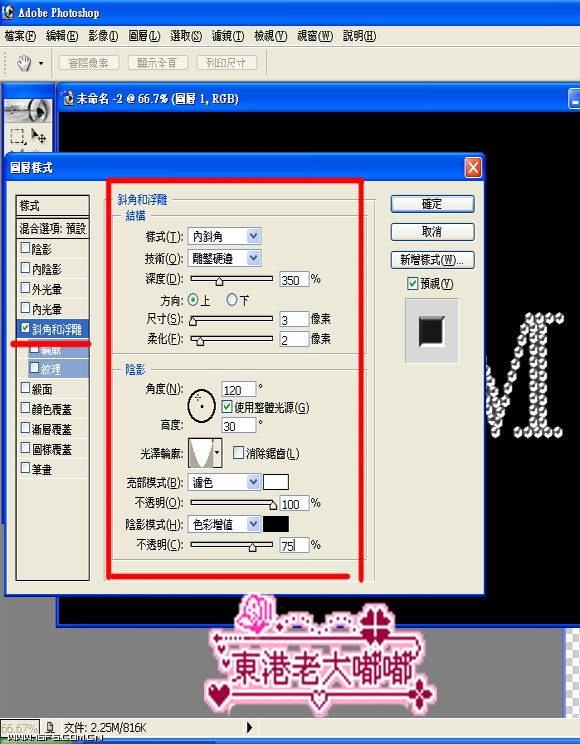Adjust the 不透明(O) highlight opacity slider
The image size is (580, 744).
[x=273, y=505]
